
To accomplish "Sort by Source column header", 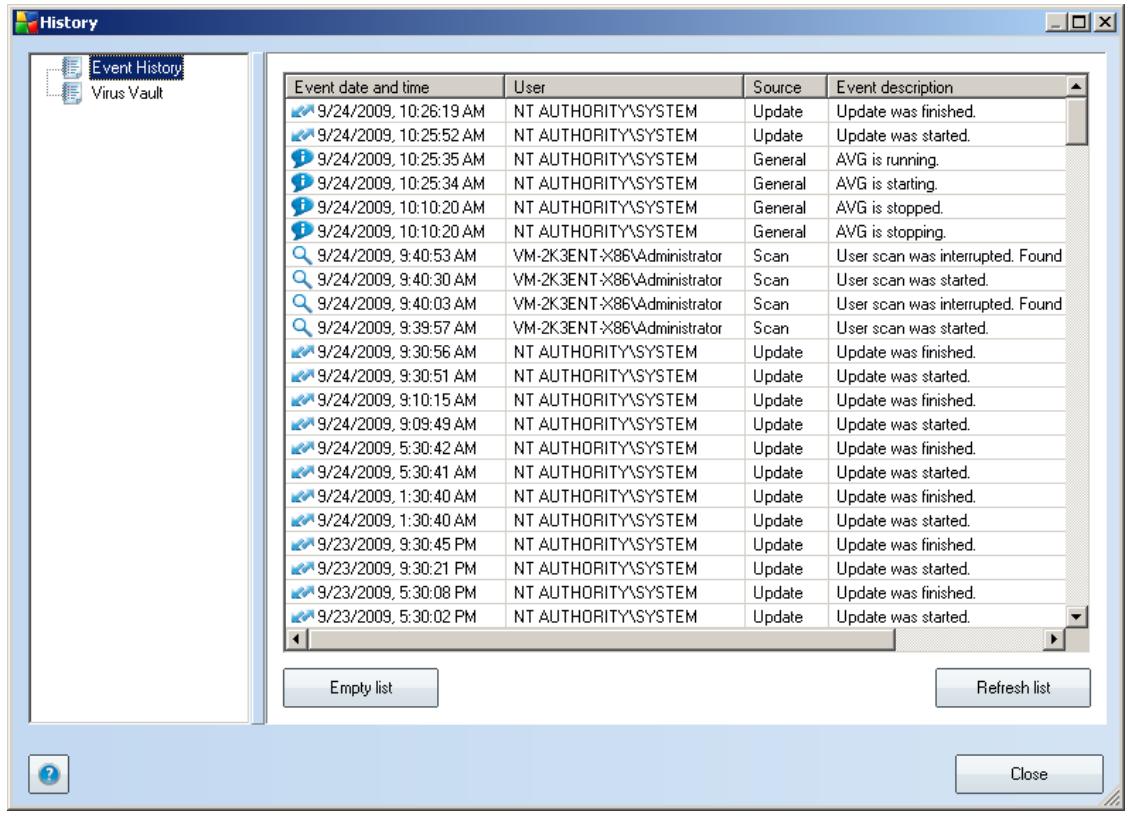I will 785,87.
